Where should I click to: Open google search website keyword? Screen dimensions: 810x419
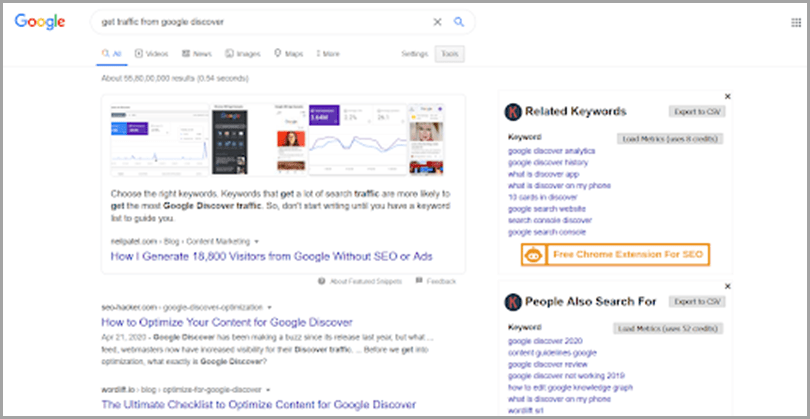[547, 209]
